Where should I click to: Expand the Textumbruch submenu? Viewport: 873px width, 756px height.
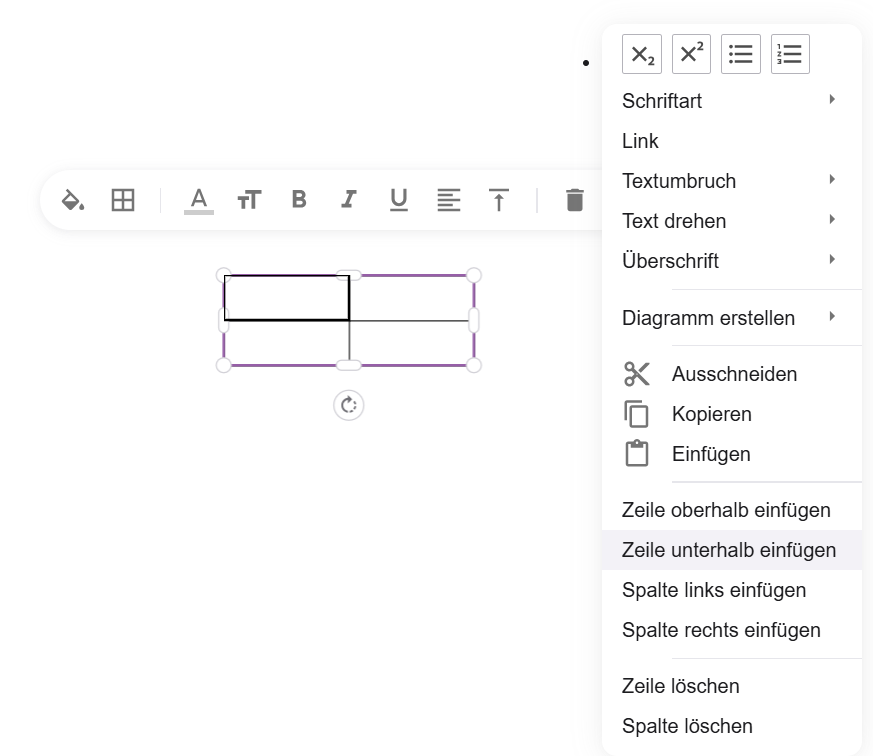(732, 181)
